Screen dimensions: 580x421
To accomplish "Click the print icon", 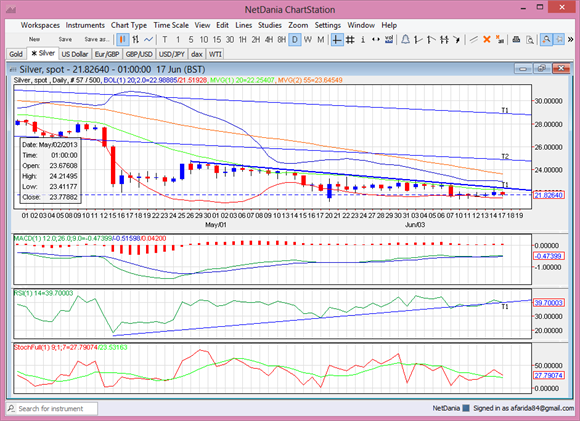I will point(516,39).
